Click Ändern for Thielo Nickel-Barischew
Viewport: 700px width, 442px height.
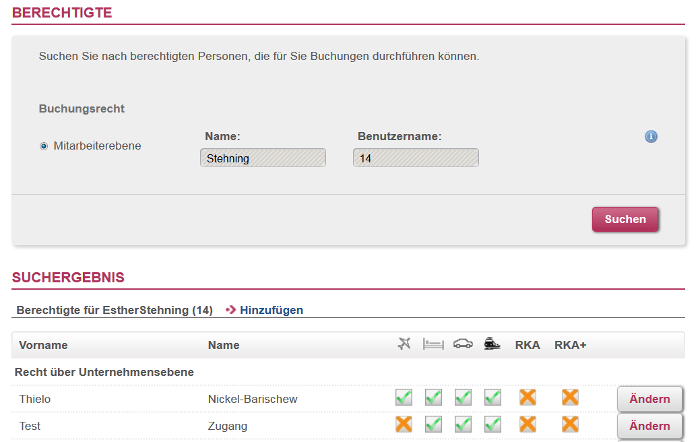coord(650,399)
